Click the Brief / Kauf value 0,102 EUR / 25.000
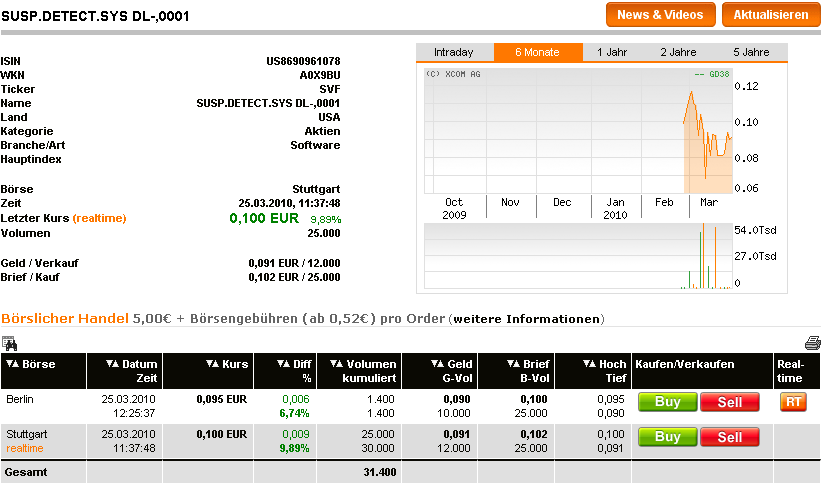 [x=294, y=277]
